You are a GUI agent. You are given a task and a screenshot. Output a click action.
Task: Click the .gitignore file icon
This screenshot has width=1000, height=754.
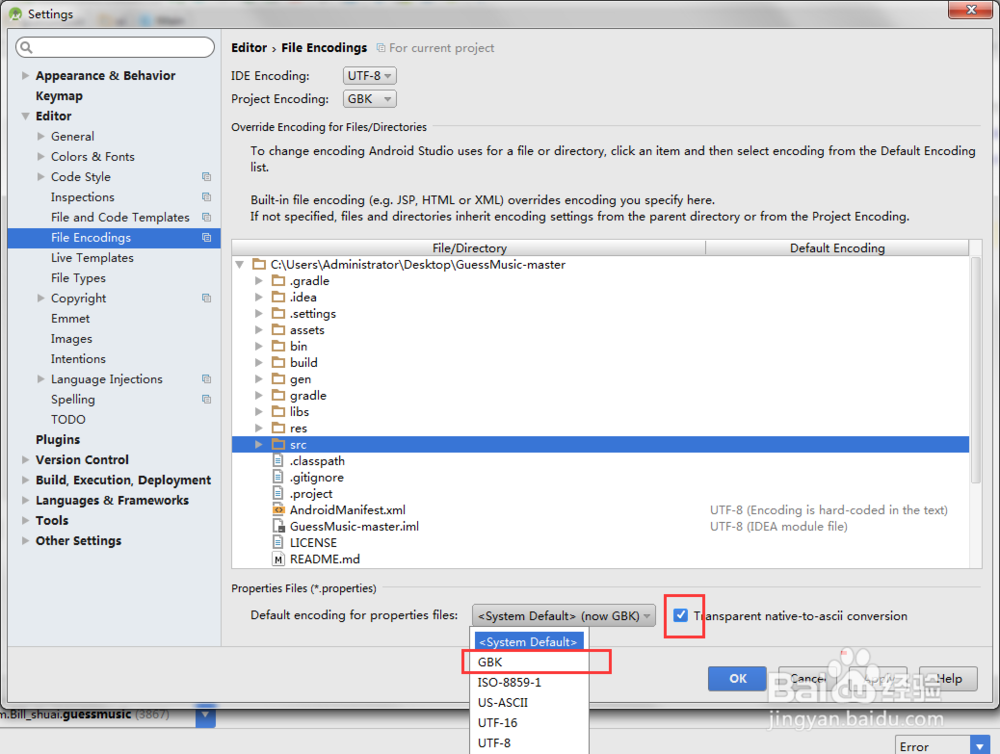point(278,477)
